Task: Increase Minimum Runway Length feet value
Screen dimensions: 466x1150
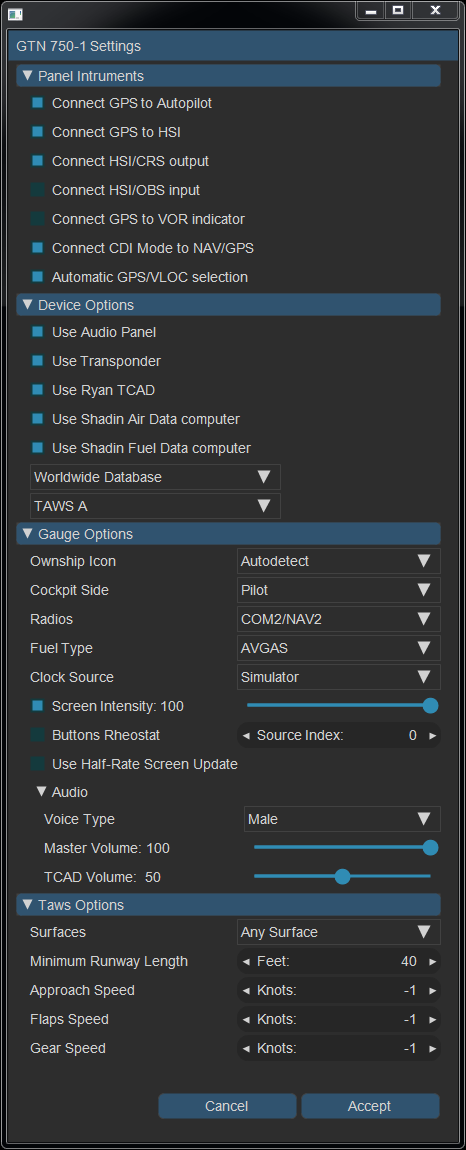Action: (x=432, y=962)
